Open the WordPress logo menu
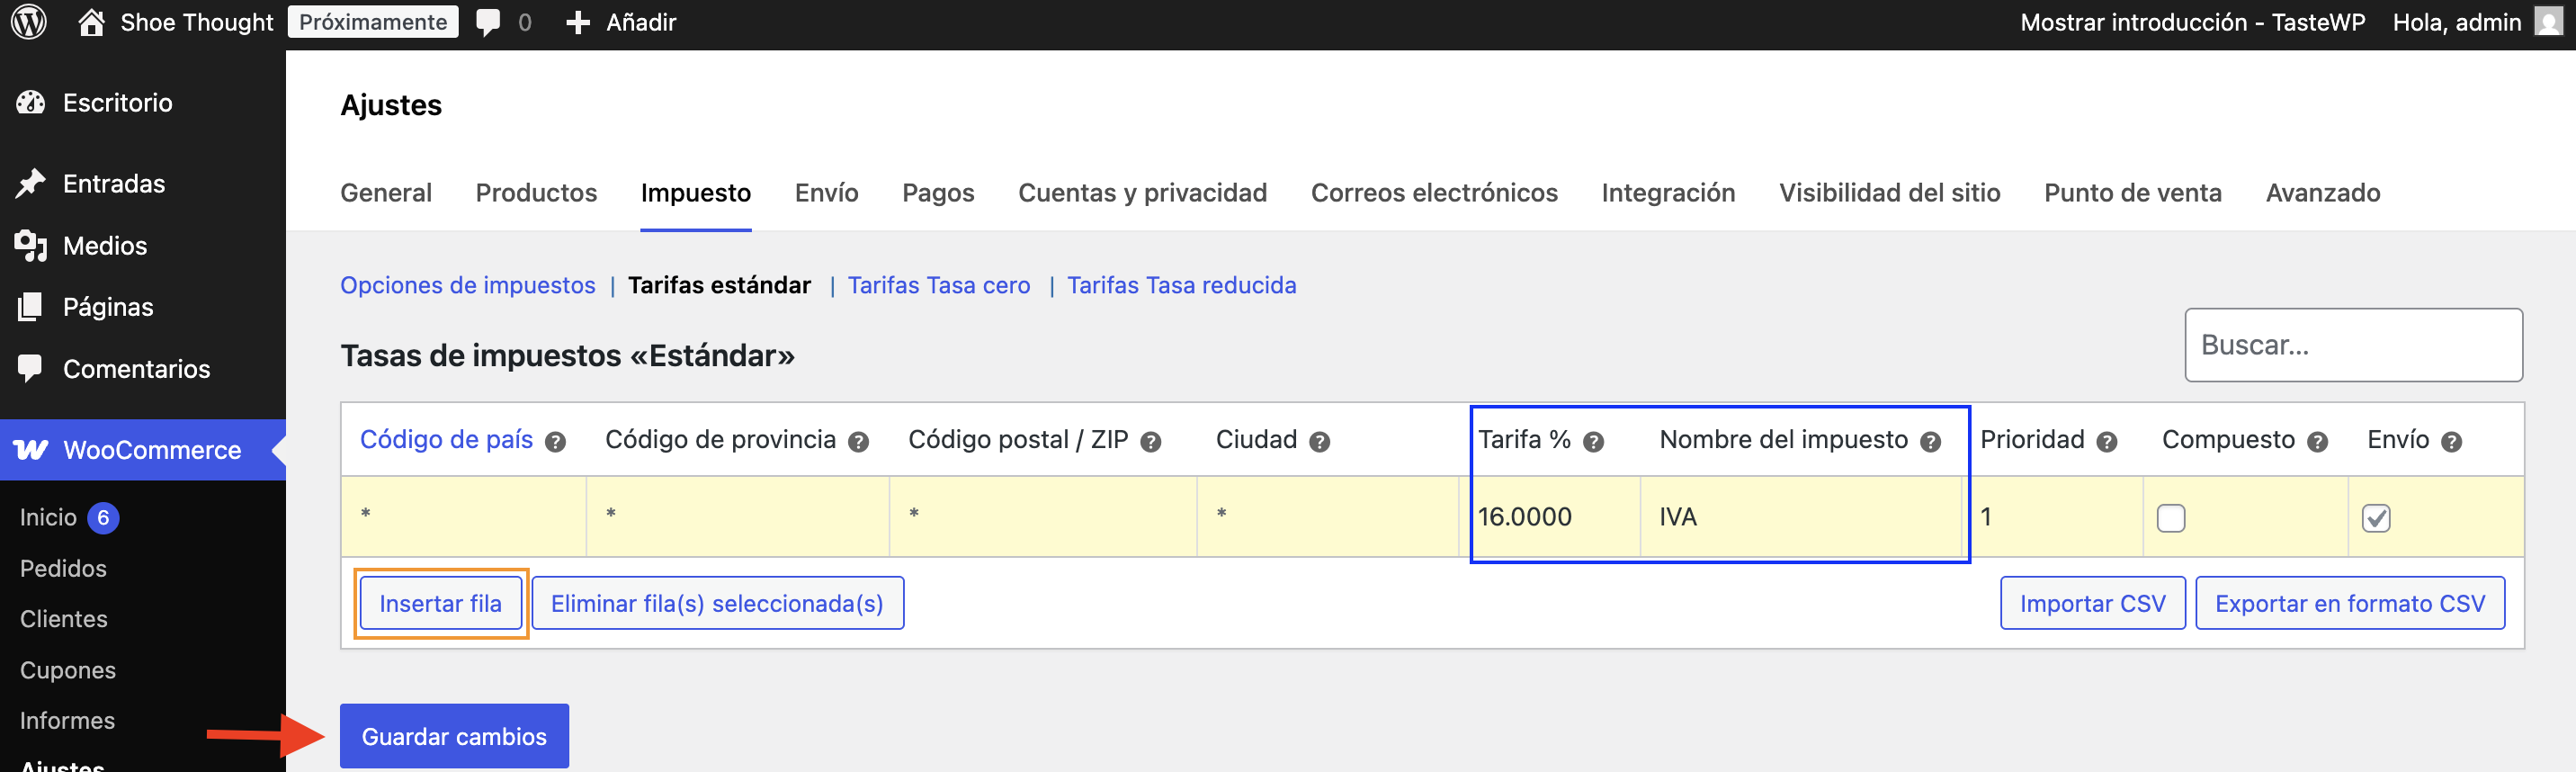Image resolution: width=2576 pixels, height=772 pixels. click(x=29, y=22)
